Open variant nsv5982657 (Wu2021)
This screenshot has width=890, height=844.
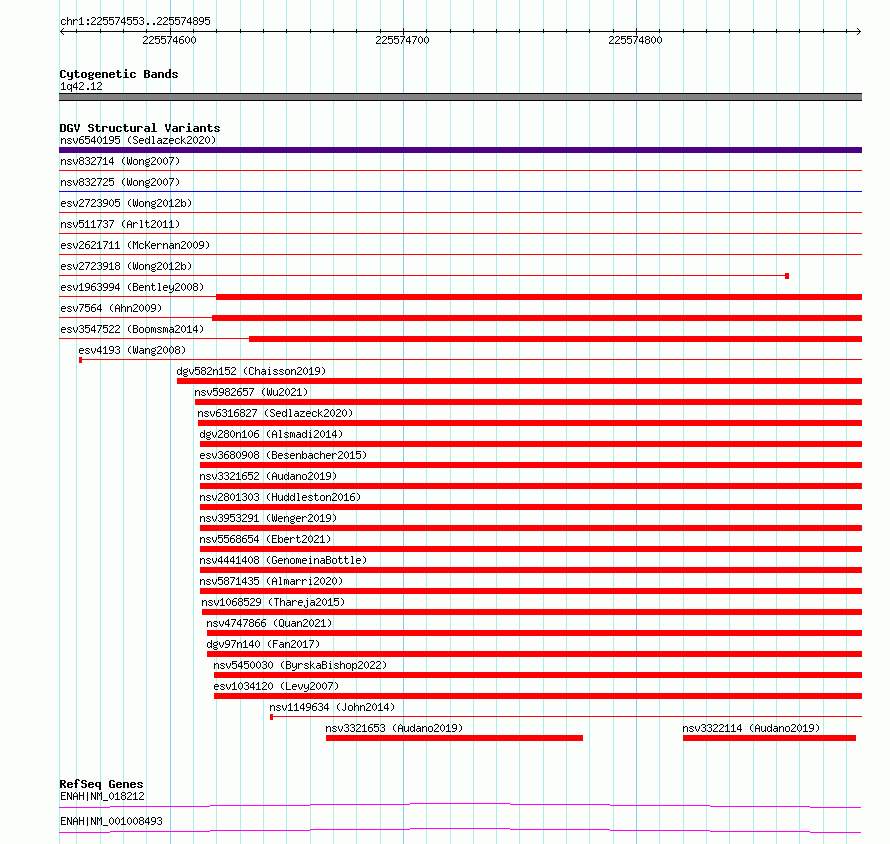251,392
